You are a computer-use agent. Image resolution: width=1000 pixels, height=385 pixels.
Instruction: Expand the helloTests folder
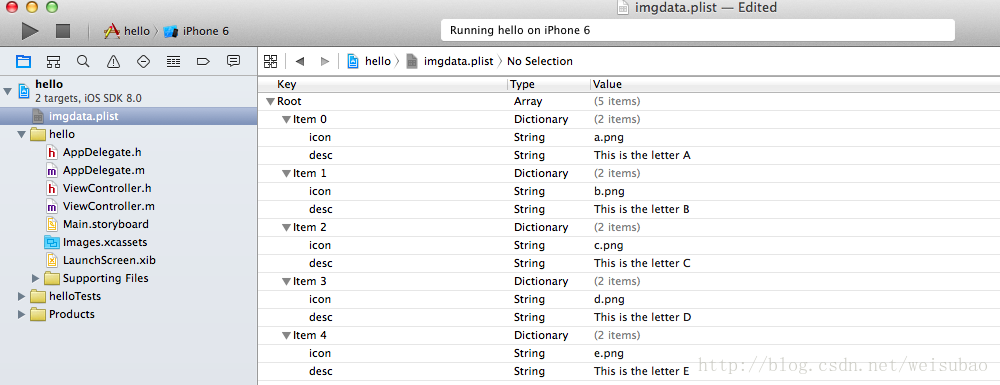22,296
